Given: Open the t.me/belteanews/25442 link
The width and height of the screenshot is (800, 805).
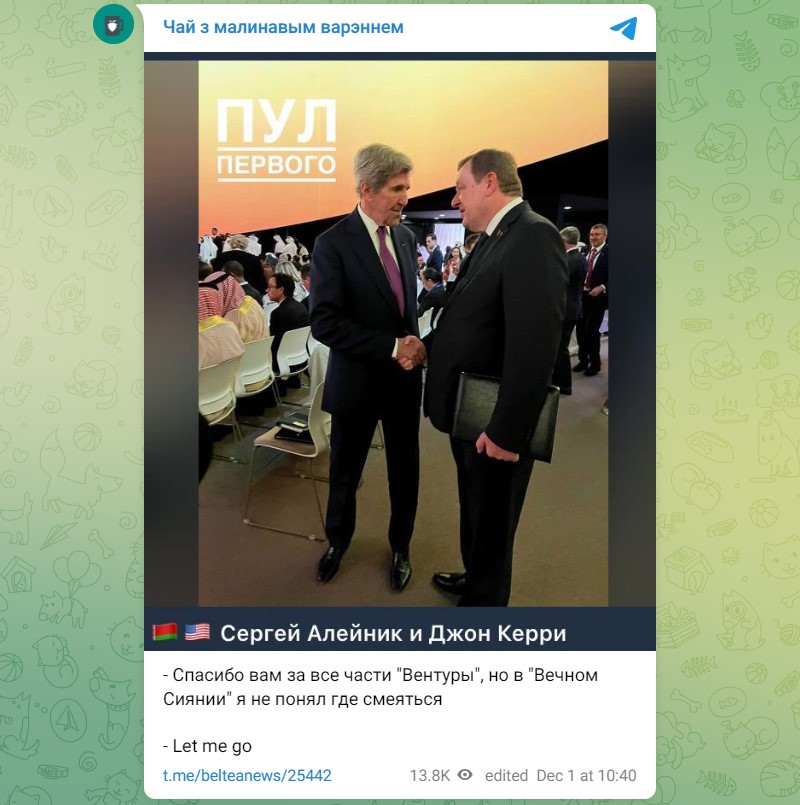Looking at the screenshot, I should 247,775.
